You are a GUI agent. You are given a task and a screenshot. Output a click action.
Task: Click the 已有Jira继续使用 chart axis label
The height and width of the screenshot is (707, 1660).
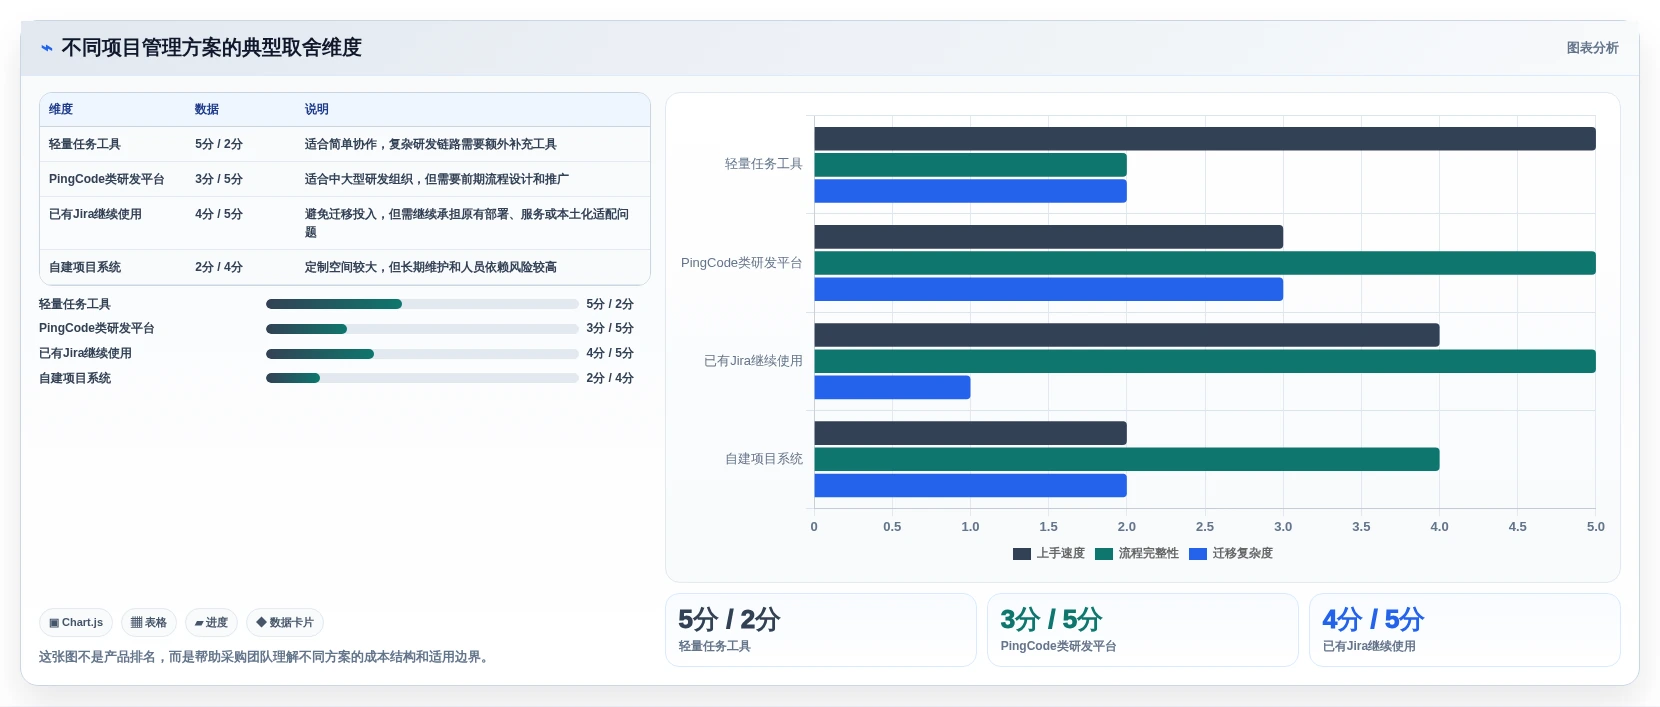[x=753, y=361]
